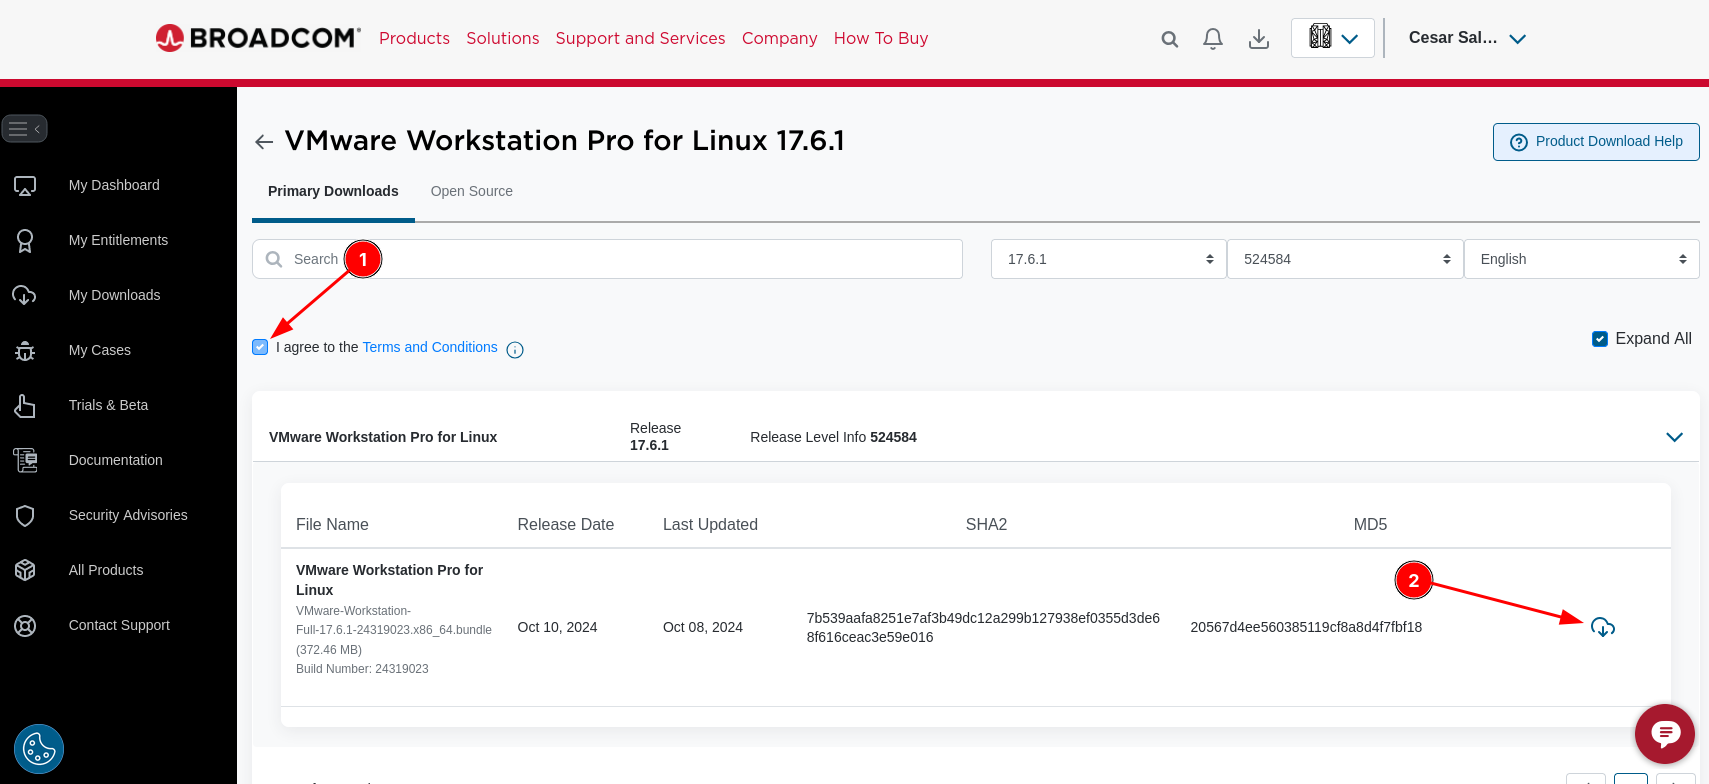Open the search magnifier in header
The image size is (1709, 784).
tap(1169, 39)
